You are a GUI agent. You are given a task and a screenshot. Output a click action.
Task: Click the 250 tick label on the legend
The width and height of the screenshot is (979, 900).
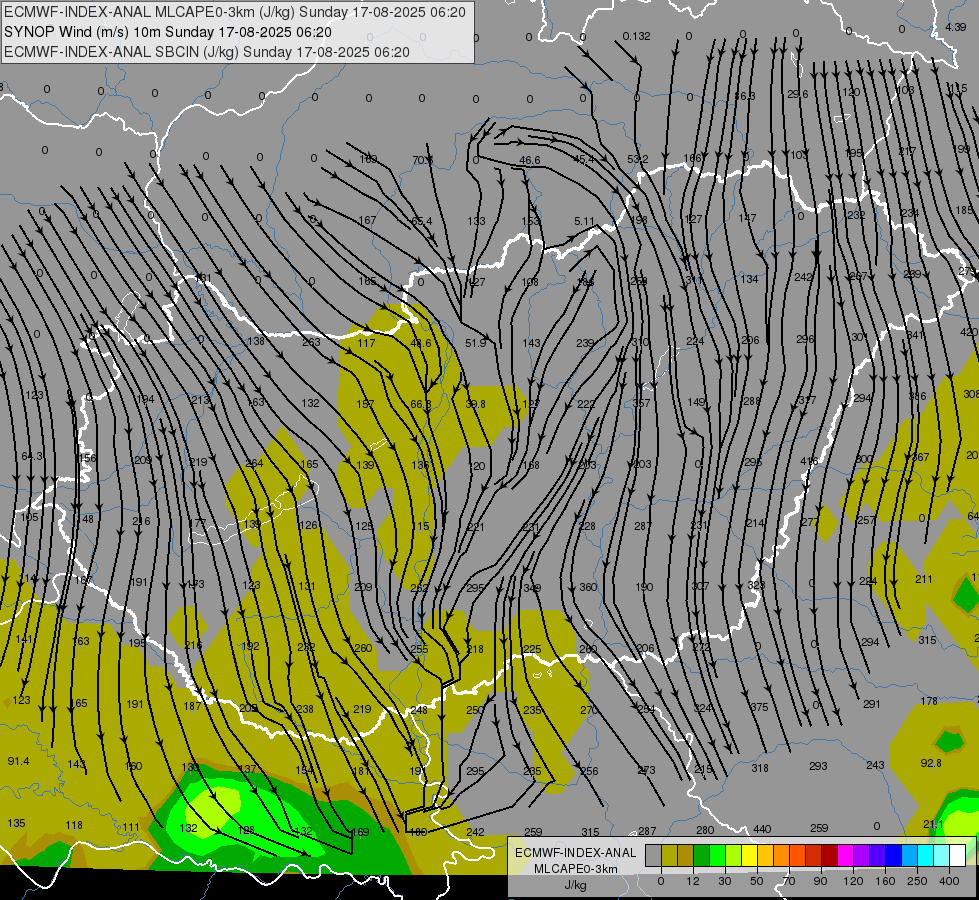point(917,881)
